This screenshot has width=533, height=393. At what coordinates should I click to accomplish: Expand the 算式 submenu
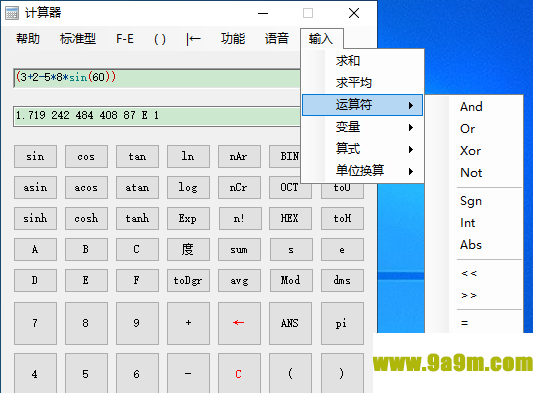pyautogui.click(x=362, y=149)
